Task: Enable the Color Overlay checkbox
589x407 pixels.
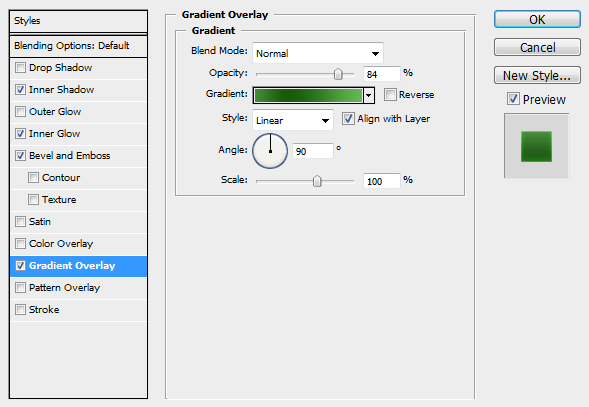Action: tap(20, 244)
